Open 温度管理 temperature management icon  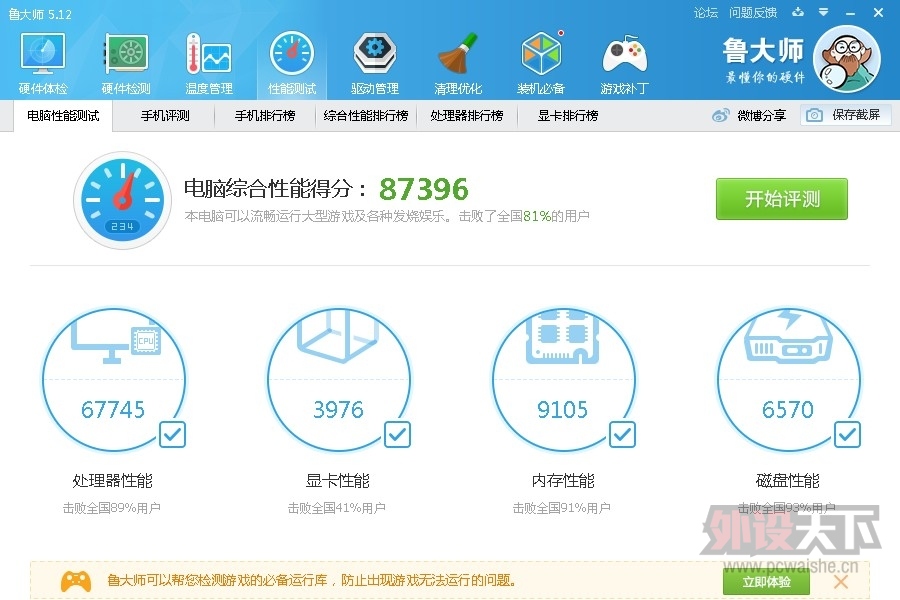click(208, 63)
